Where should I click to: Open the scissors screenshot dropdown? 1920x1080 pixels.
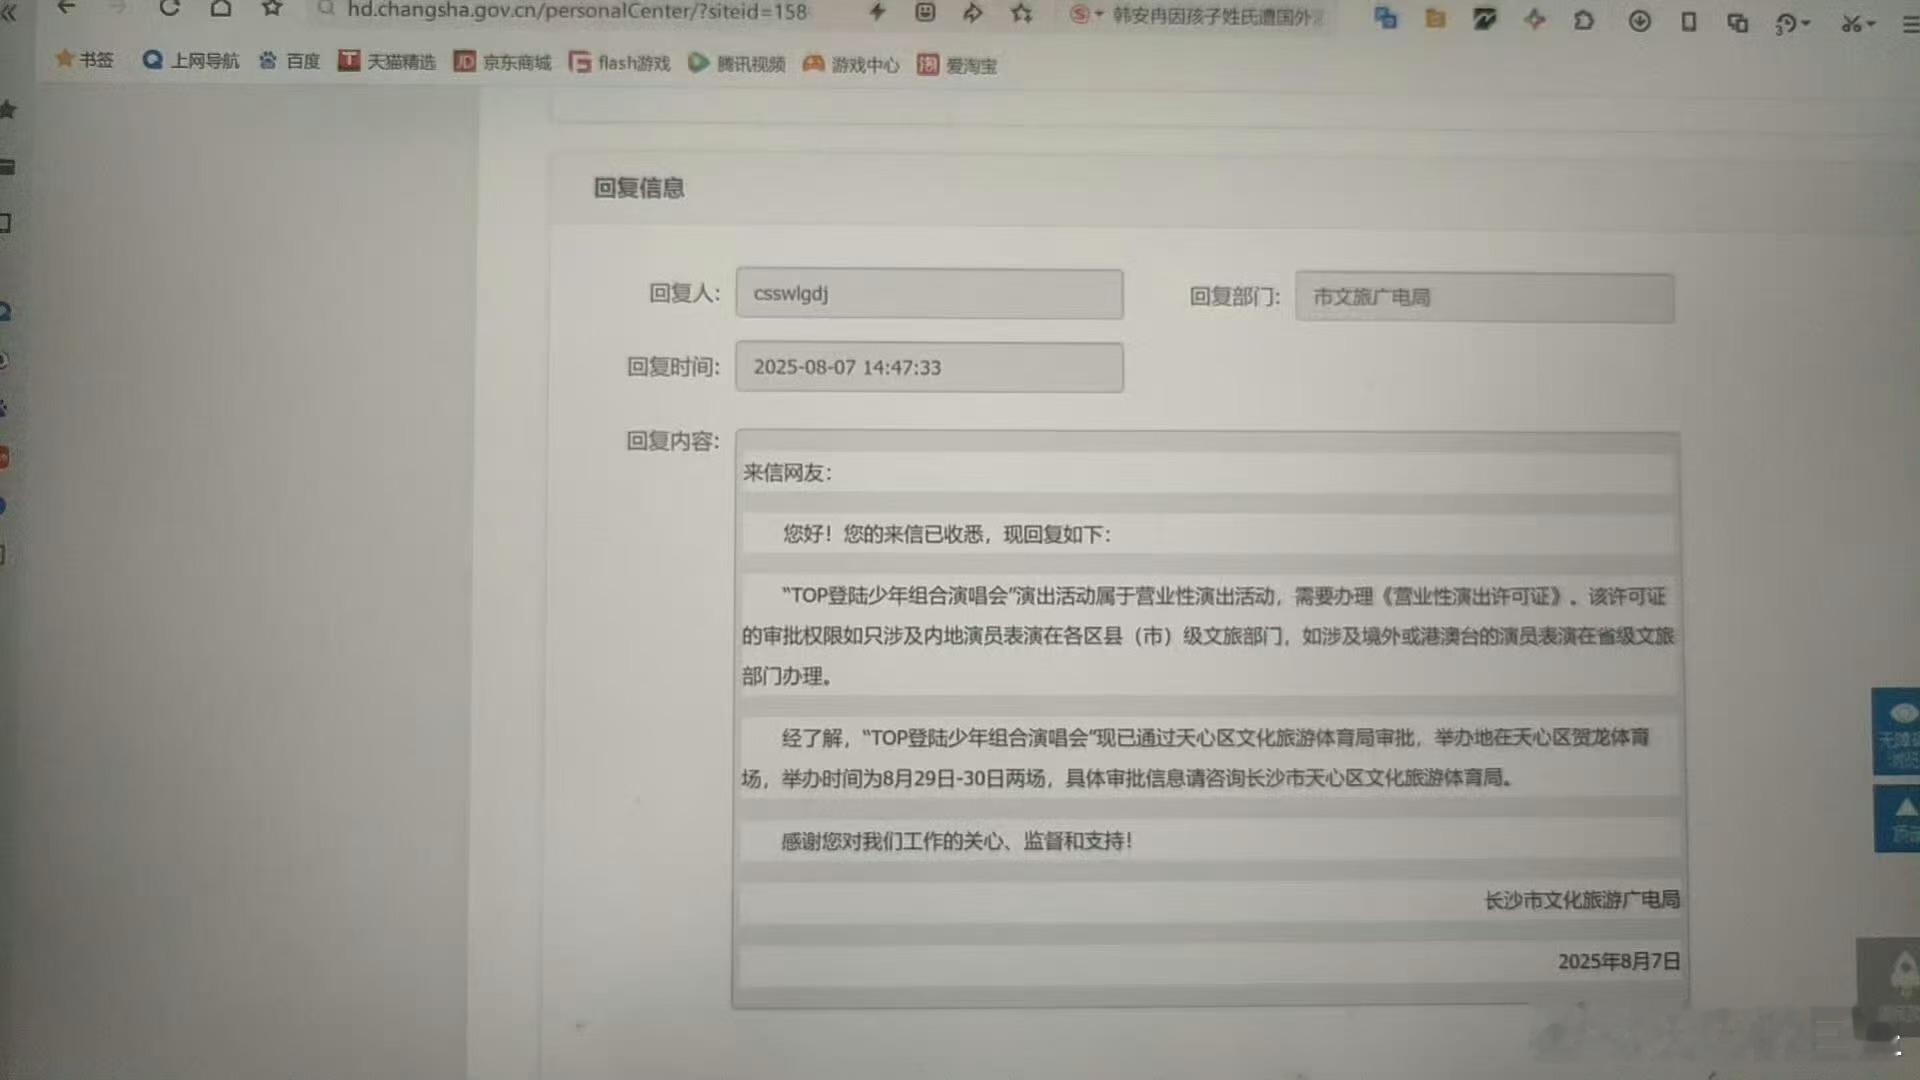[1858, 24]
